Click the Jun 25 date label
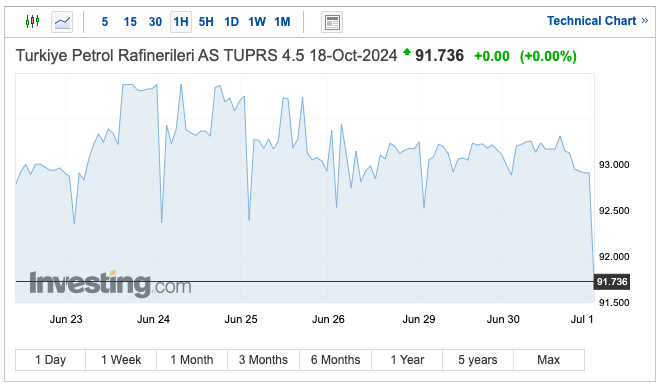Viewport: 660px width, 389px height. [x=241, y=319]
